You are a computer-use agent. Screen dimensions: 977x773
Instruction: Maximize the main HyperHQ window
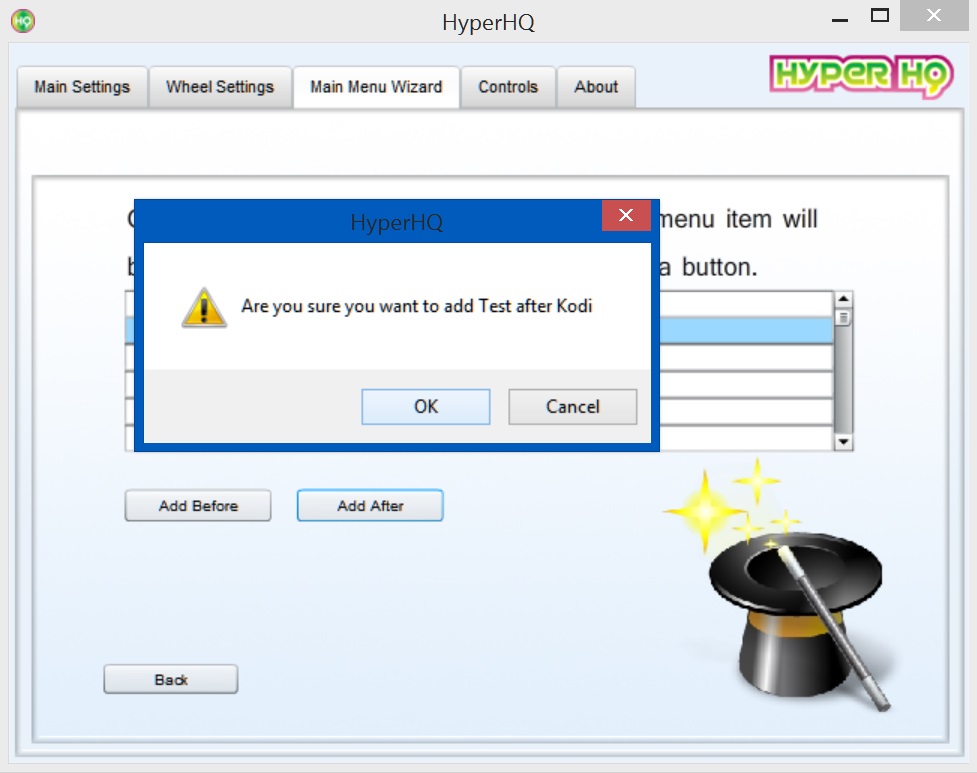click(880, 16)
